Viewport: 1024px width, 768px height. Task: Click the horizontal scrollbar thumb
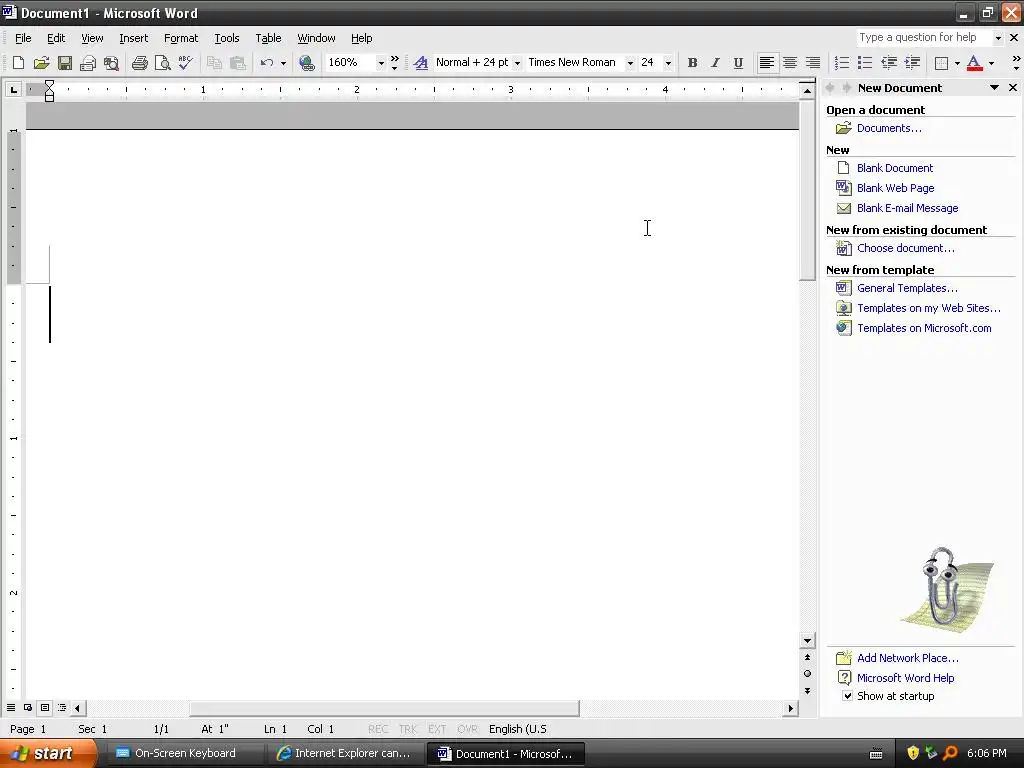click(384, 708)
